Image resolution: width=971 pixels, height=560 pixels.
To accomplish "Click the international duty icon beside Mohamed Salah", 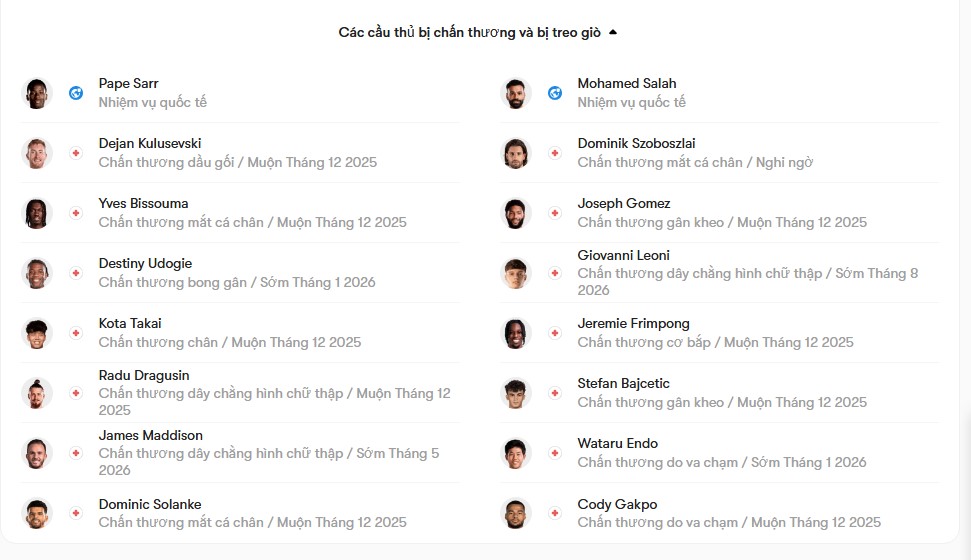I will coord(555,93).
